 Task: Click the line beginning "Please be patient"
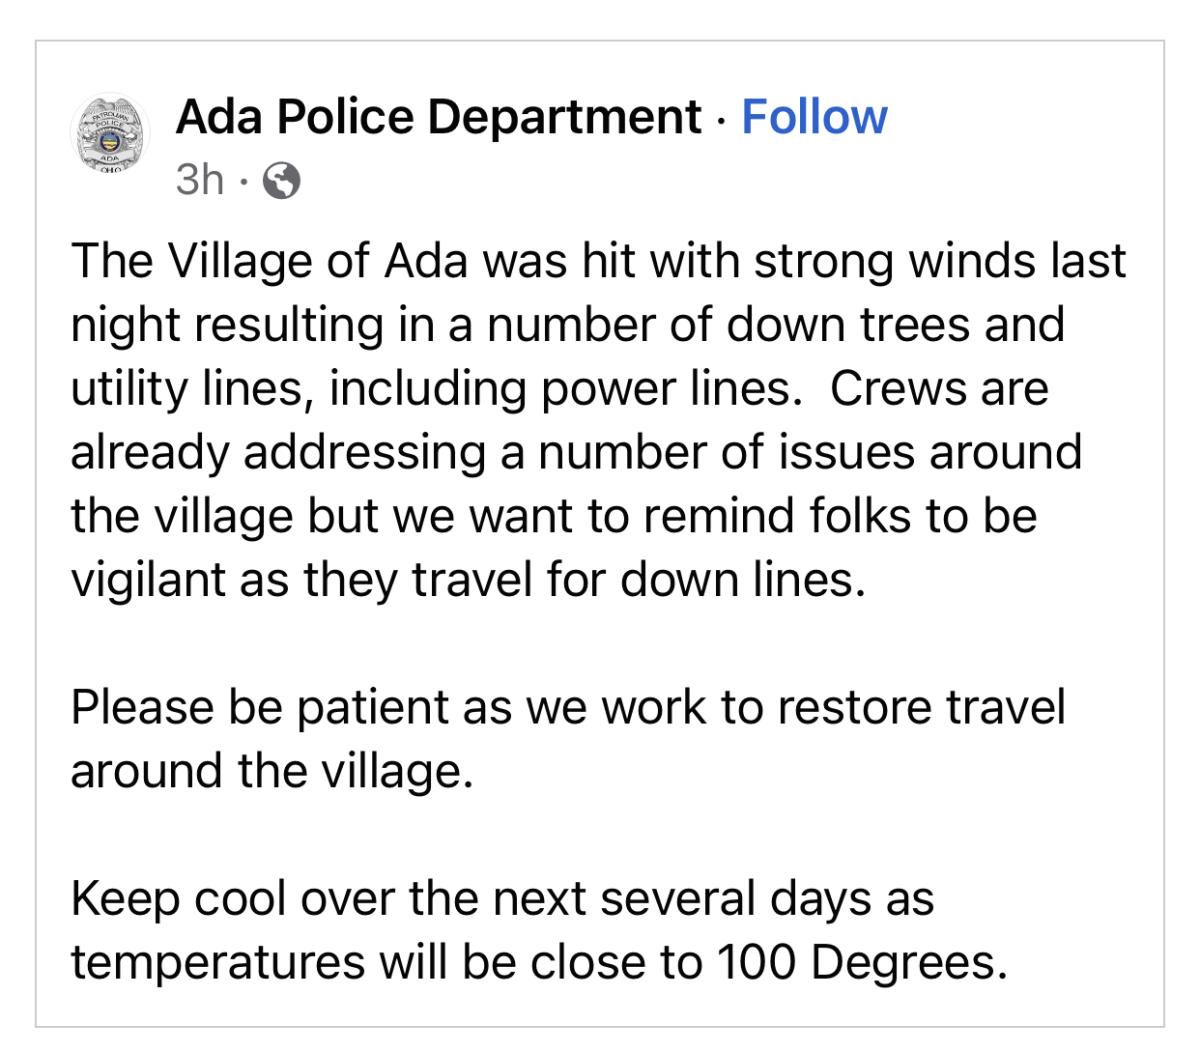(568, 707)
